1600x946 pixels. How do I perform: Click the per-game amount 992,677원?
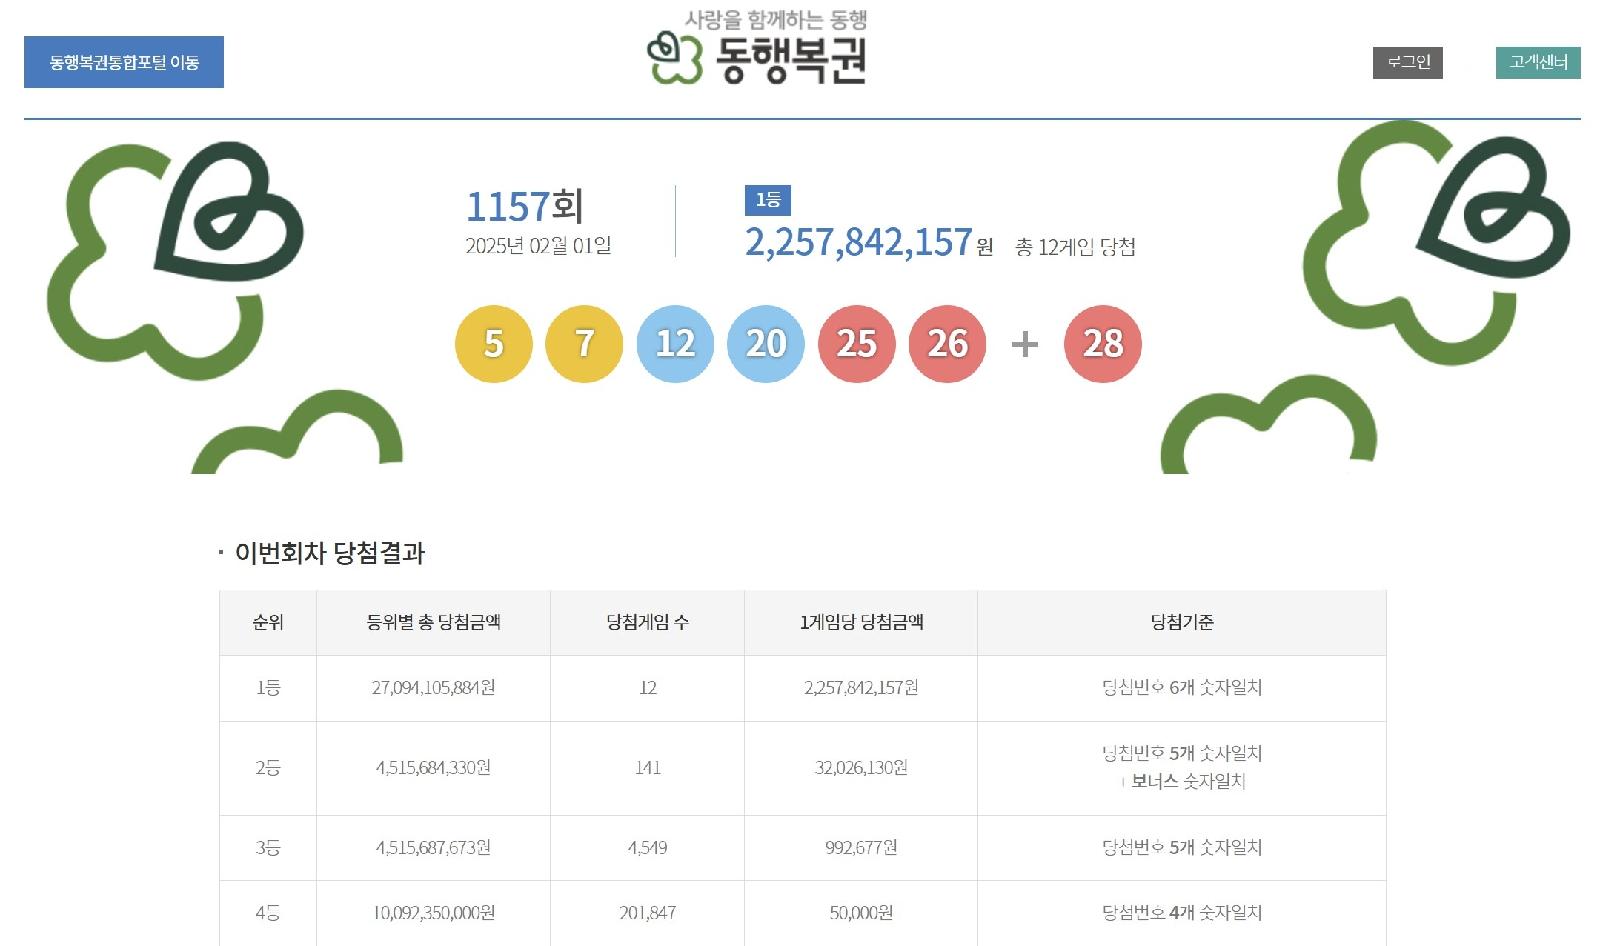(x=861, y=848)
